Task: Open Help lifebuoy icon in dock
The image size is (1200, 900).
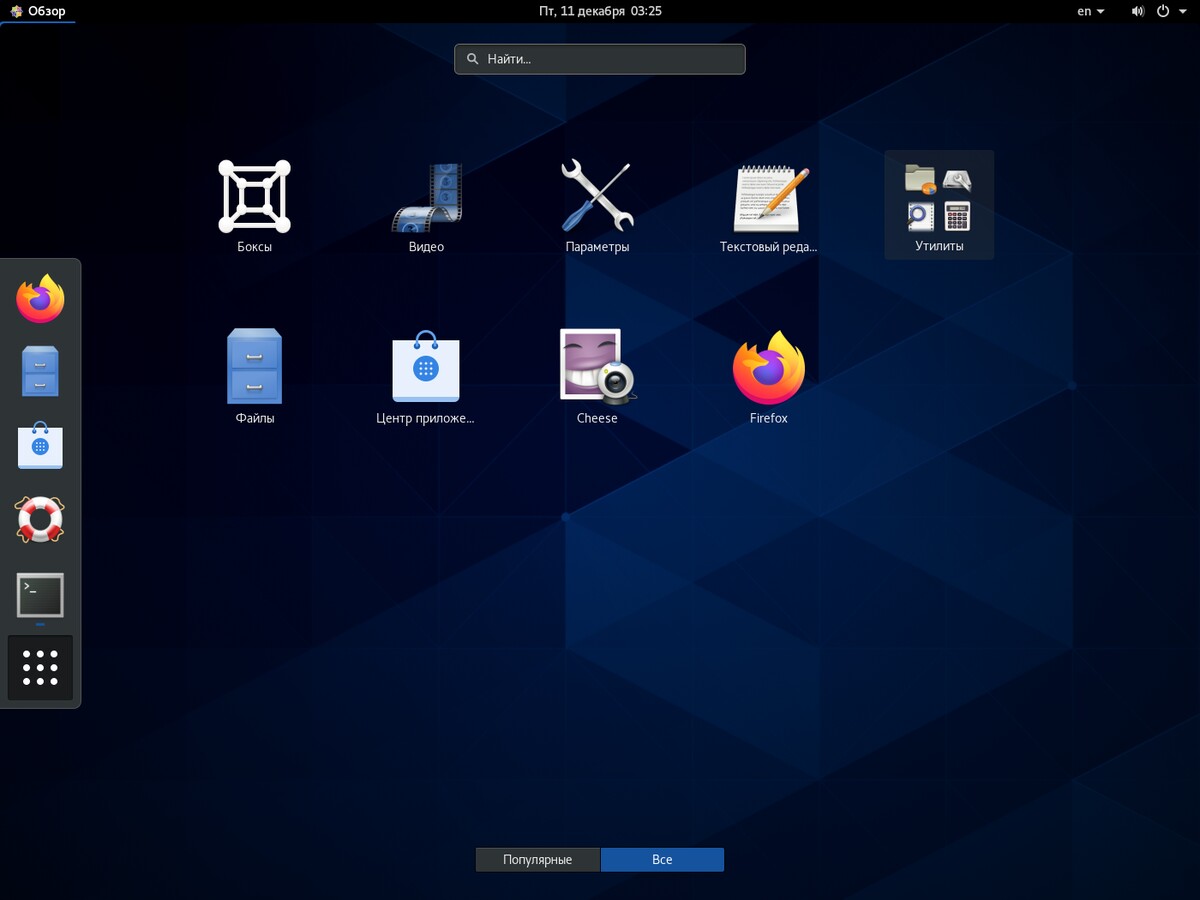Action: (x=40, y=520)
